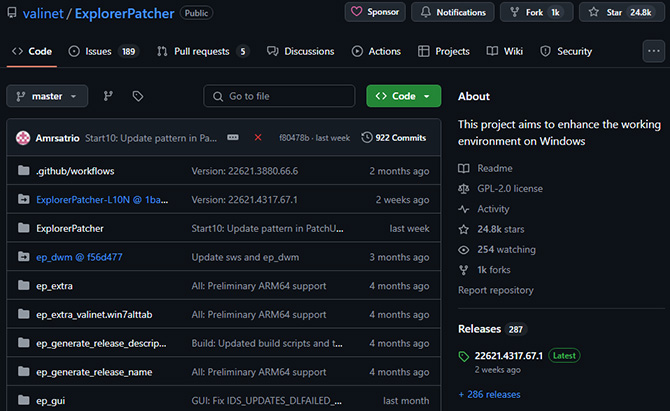Click the submodule icon for ep_dwm
The image size is (670, 411).
pyautogui.click(x=24, y=256)
